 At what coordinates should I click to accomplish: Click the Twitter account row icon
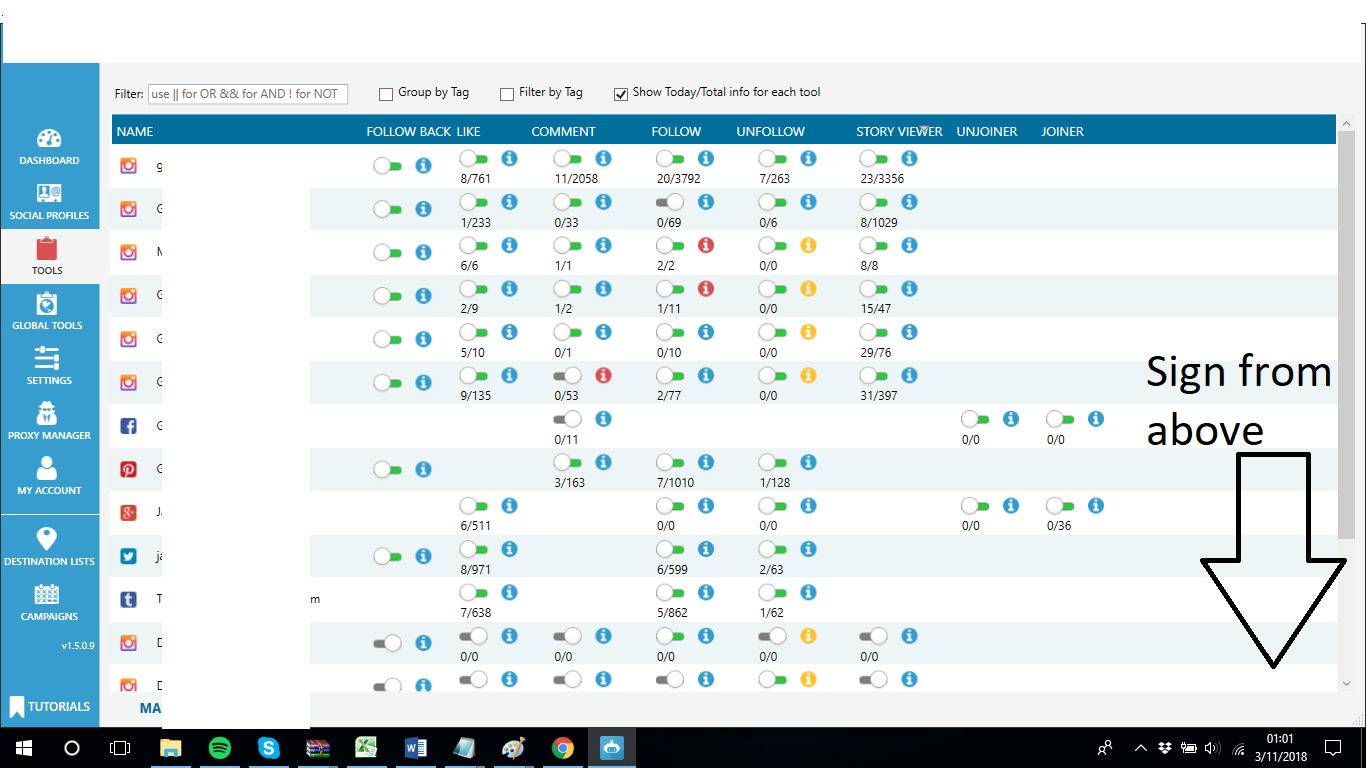point(128,556)
